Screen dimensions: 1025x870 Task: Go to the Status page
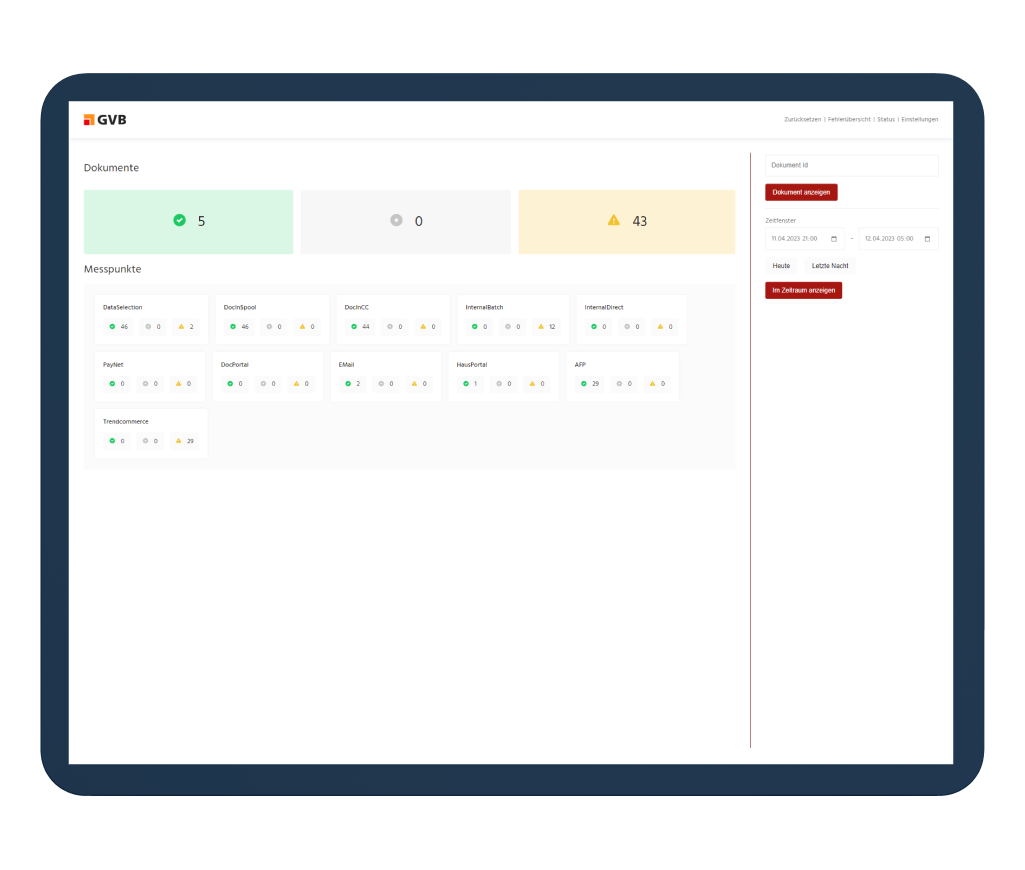click(886, 120)
